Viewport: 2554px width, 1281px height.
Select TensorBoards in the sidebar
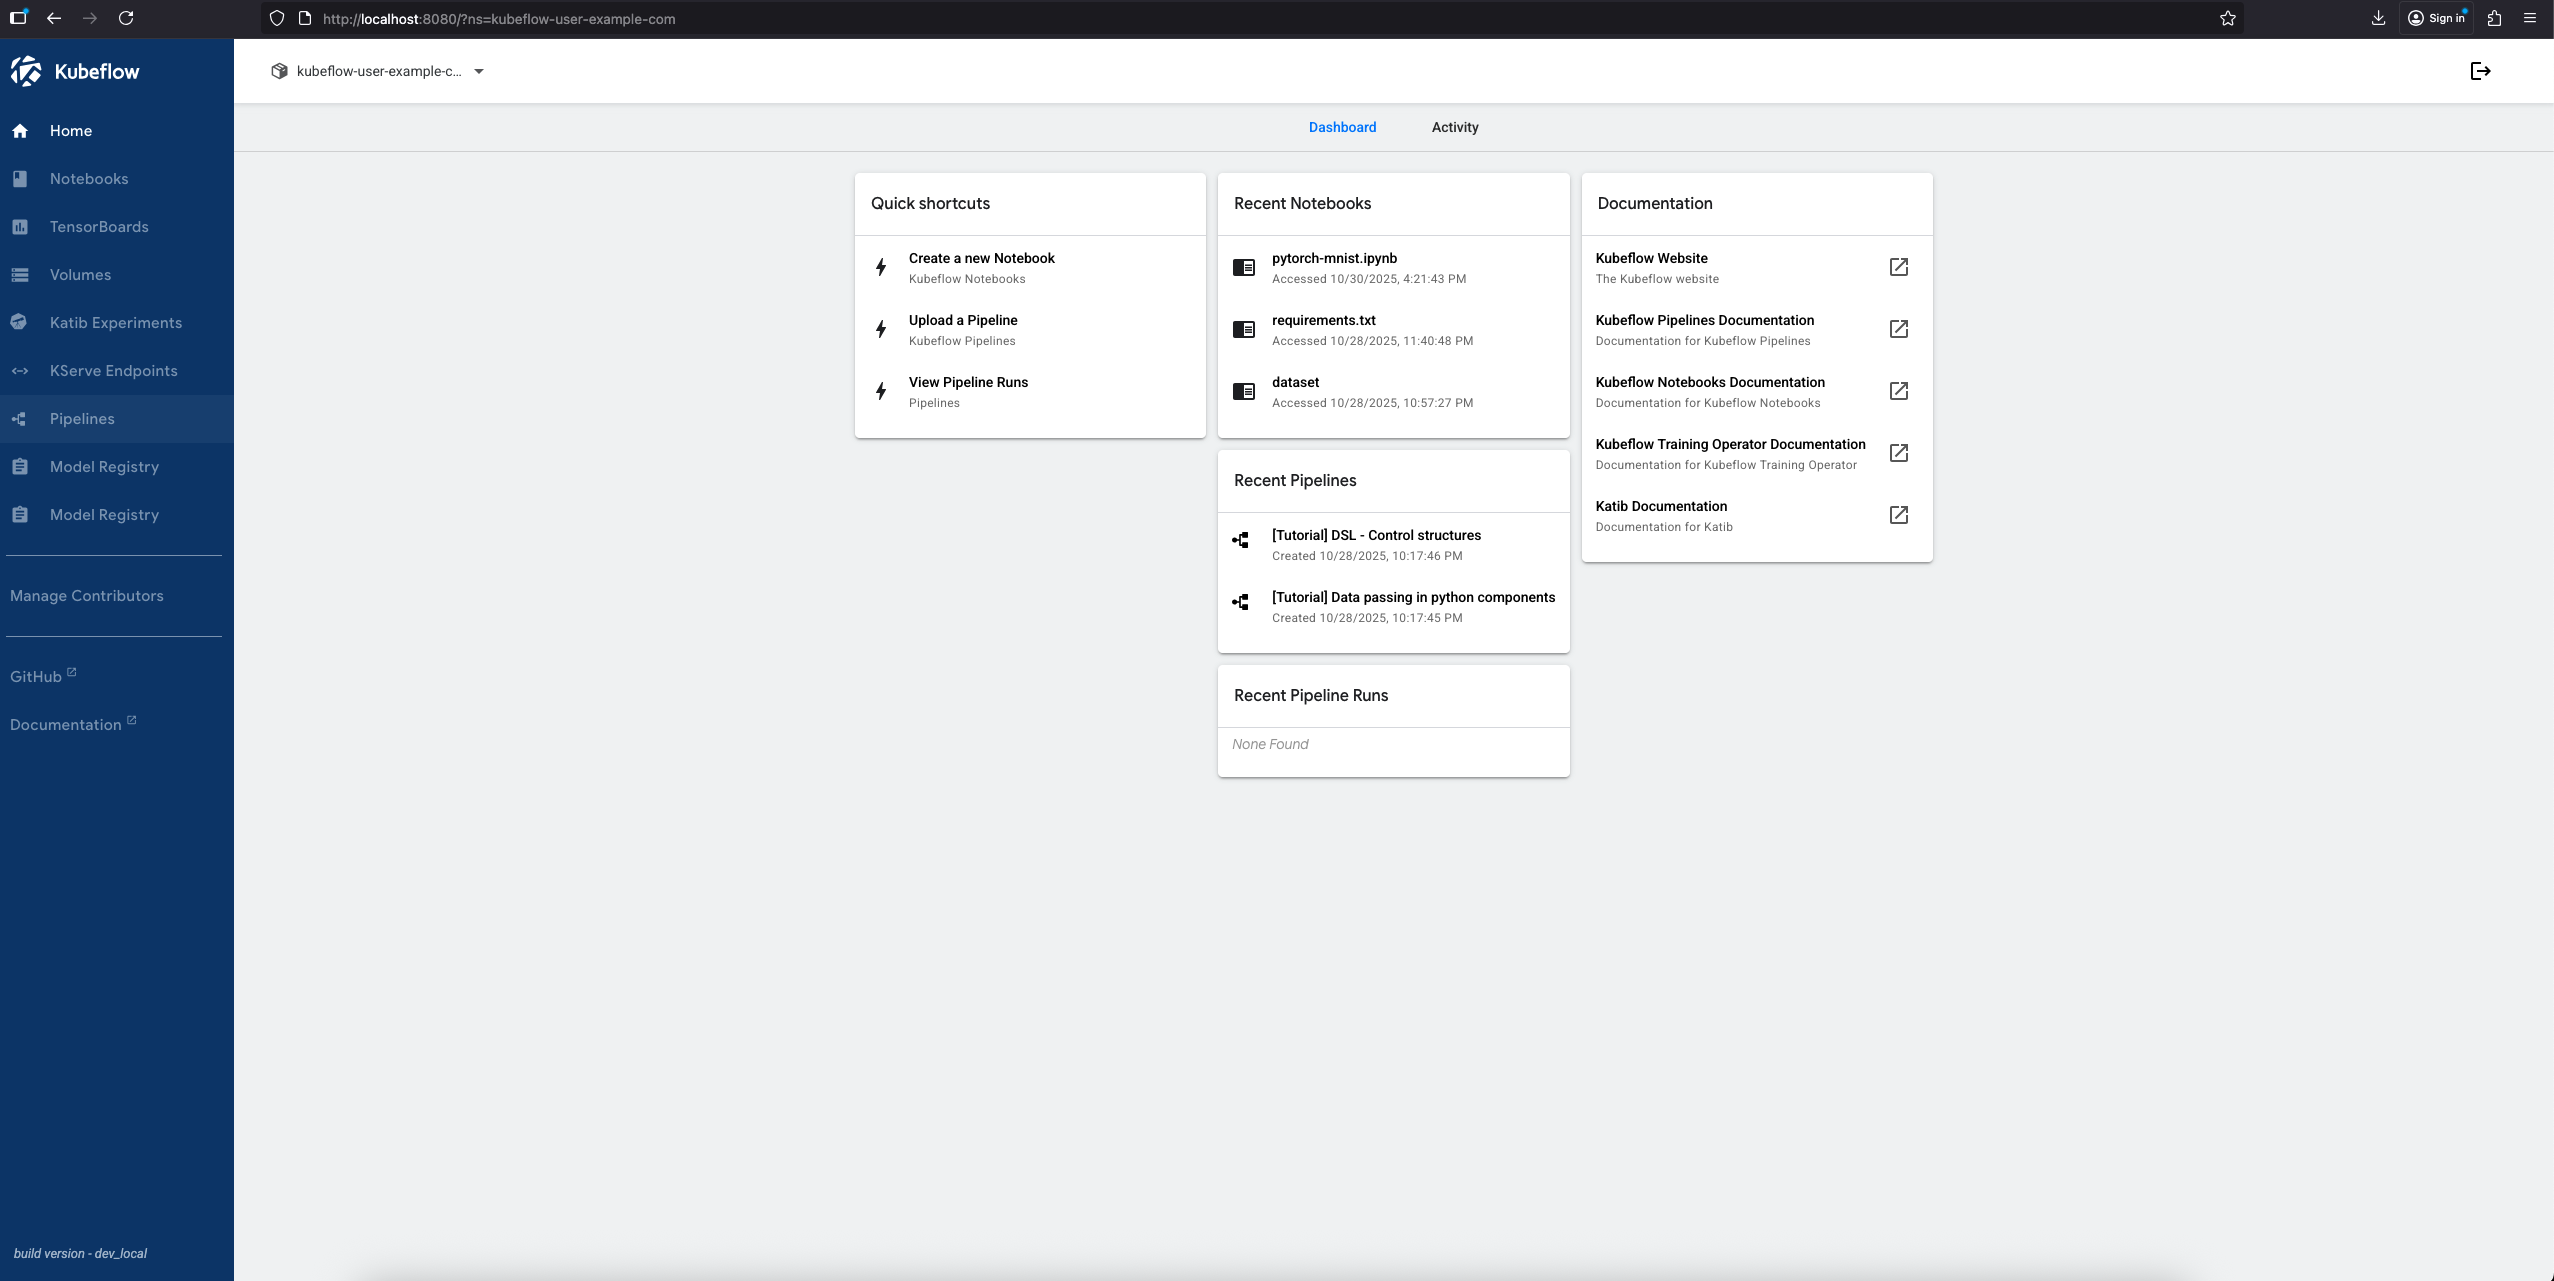point(99,226)
